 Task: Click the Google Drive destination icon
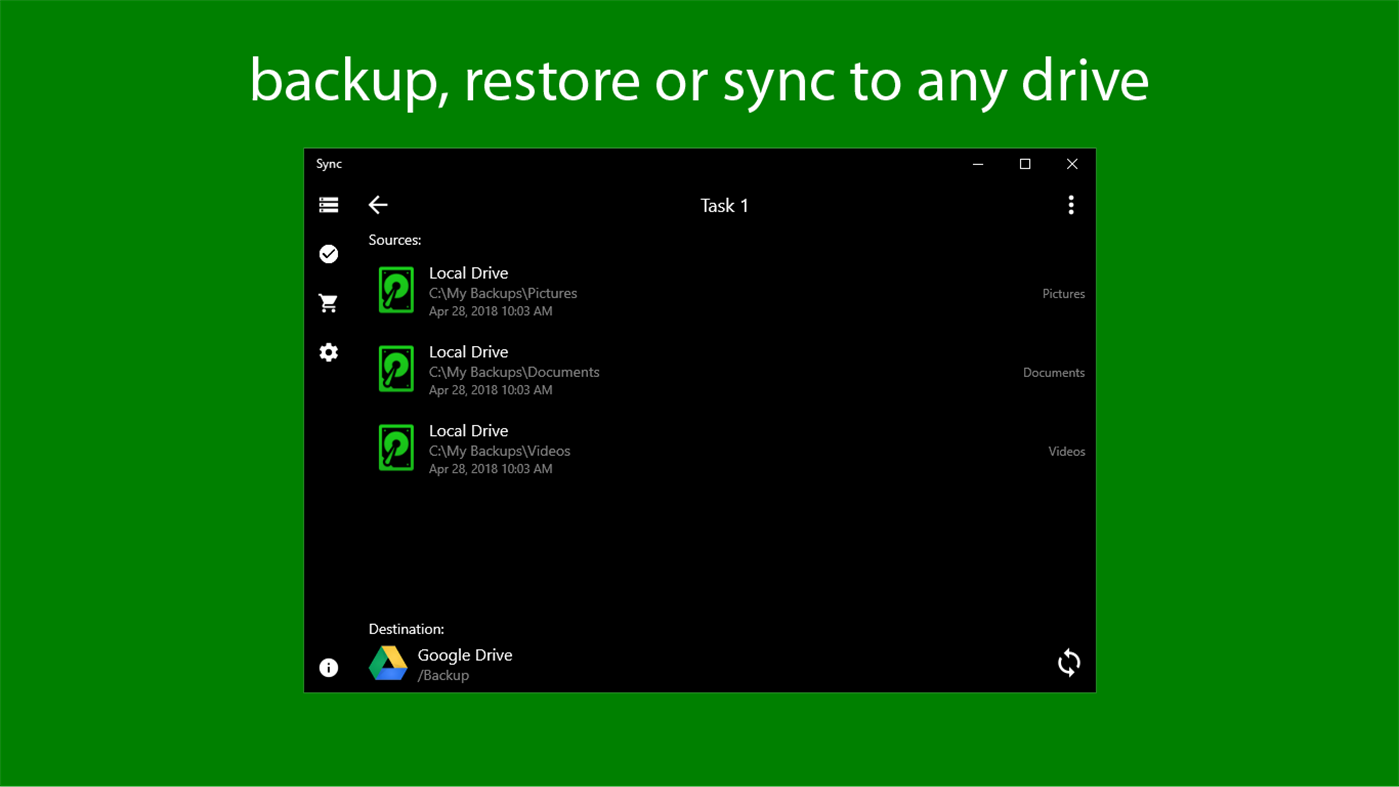pyautogui.click(x=388, y=663)
